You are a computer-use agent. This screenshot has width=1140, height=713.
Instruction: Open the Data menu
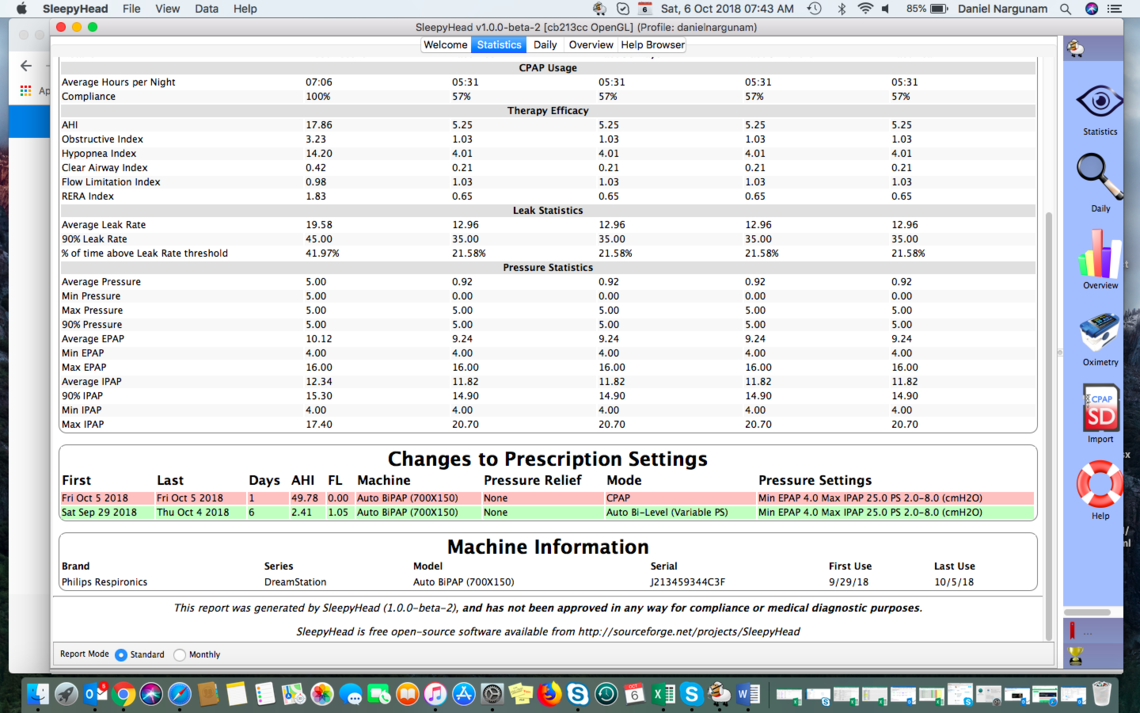[206, 9]
